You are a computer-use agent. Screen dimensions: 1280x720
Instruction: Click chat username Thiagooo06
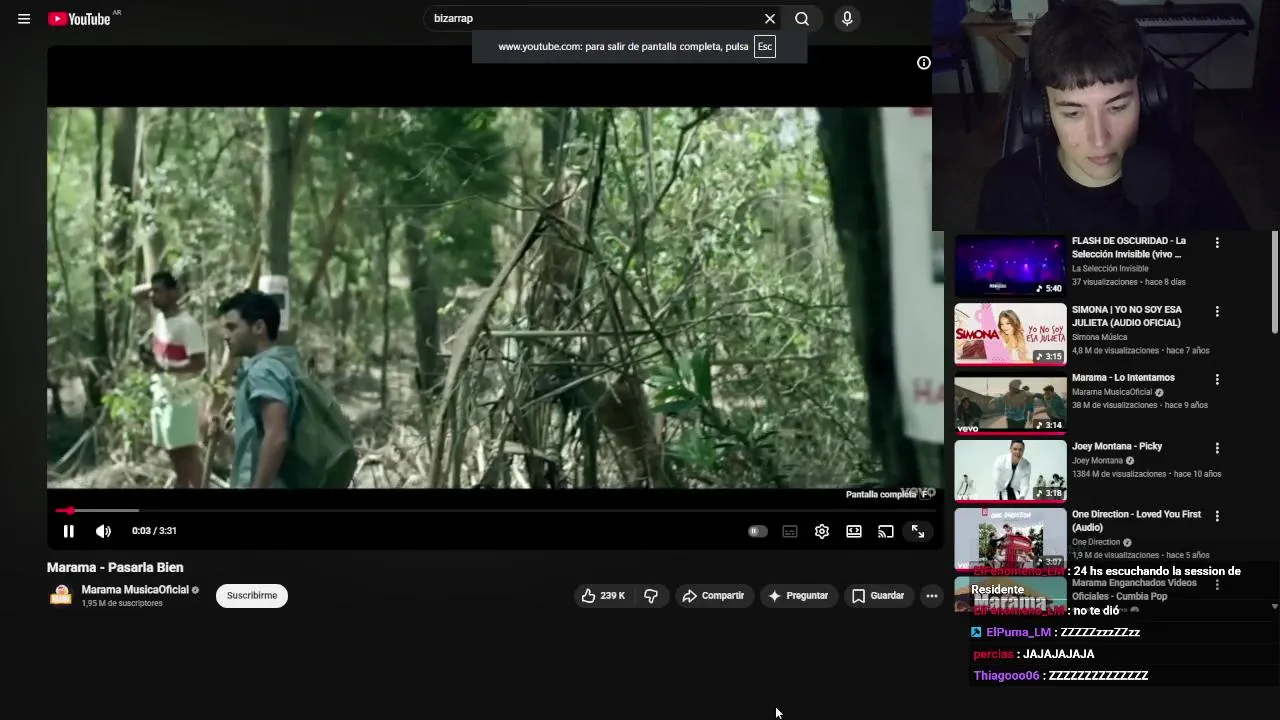point(1006,676)
